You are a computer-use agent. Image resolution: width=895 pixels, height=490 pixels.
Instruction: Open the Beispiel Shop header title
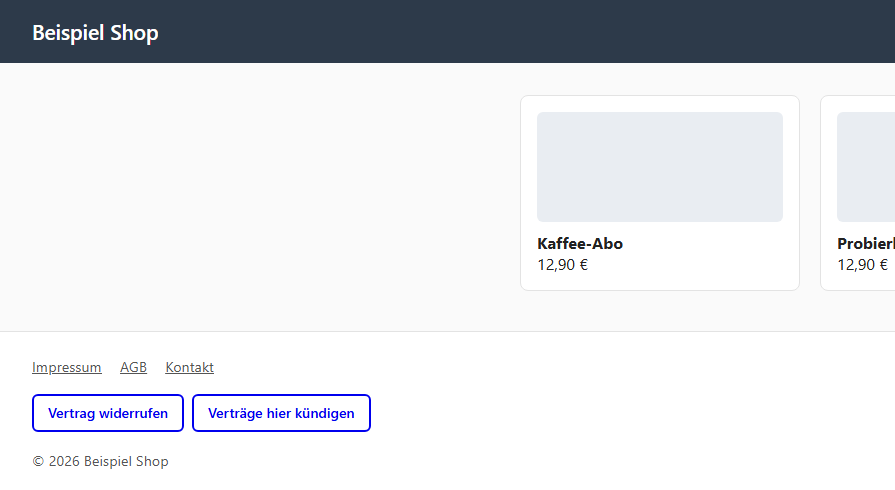pyautogui.click(x=95, y=33)
